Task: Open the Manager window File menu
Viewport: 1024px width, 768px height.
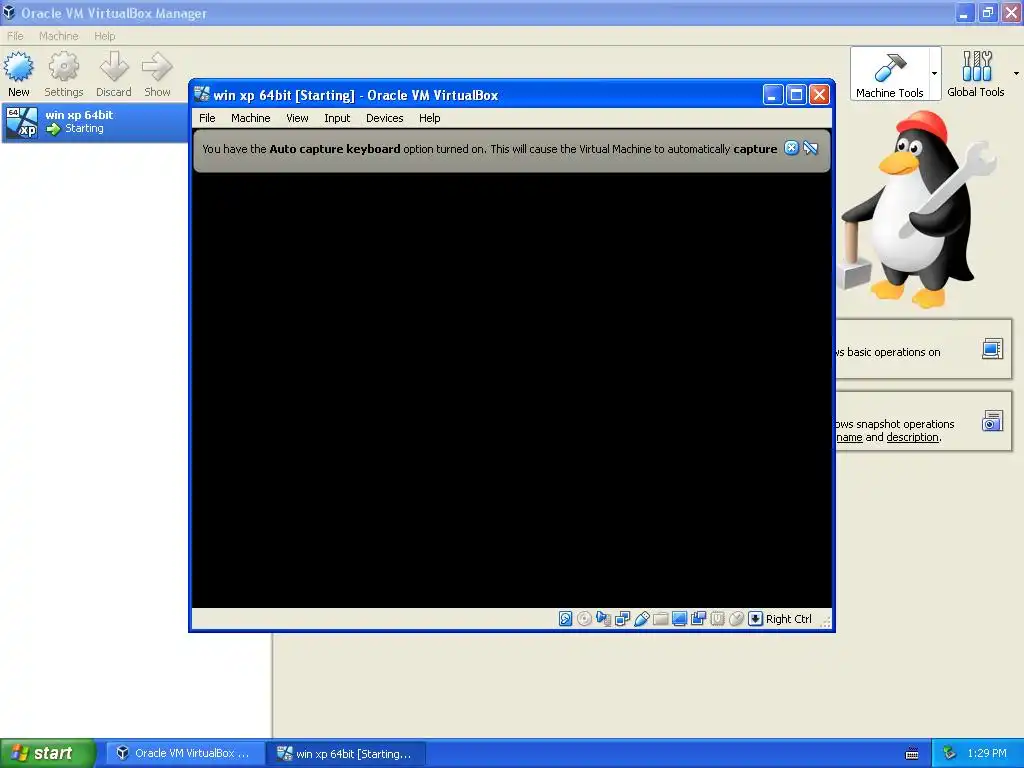Action: click(x=15, y=36)
